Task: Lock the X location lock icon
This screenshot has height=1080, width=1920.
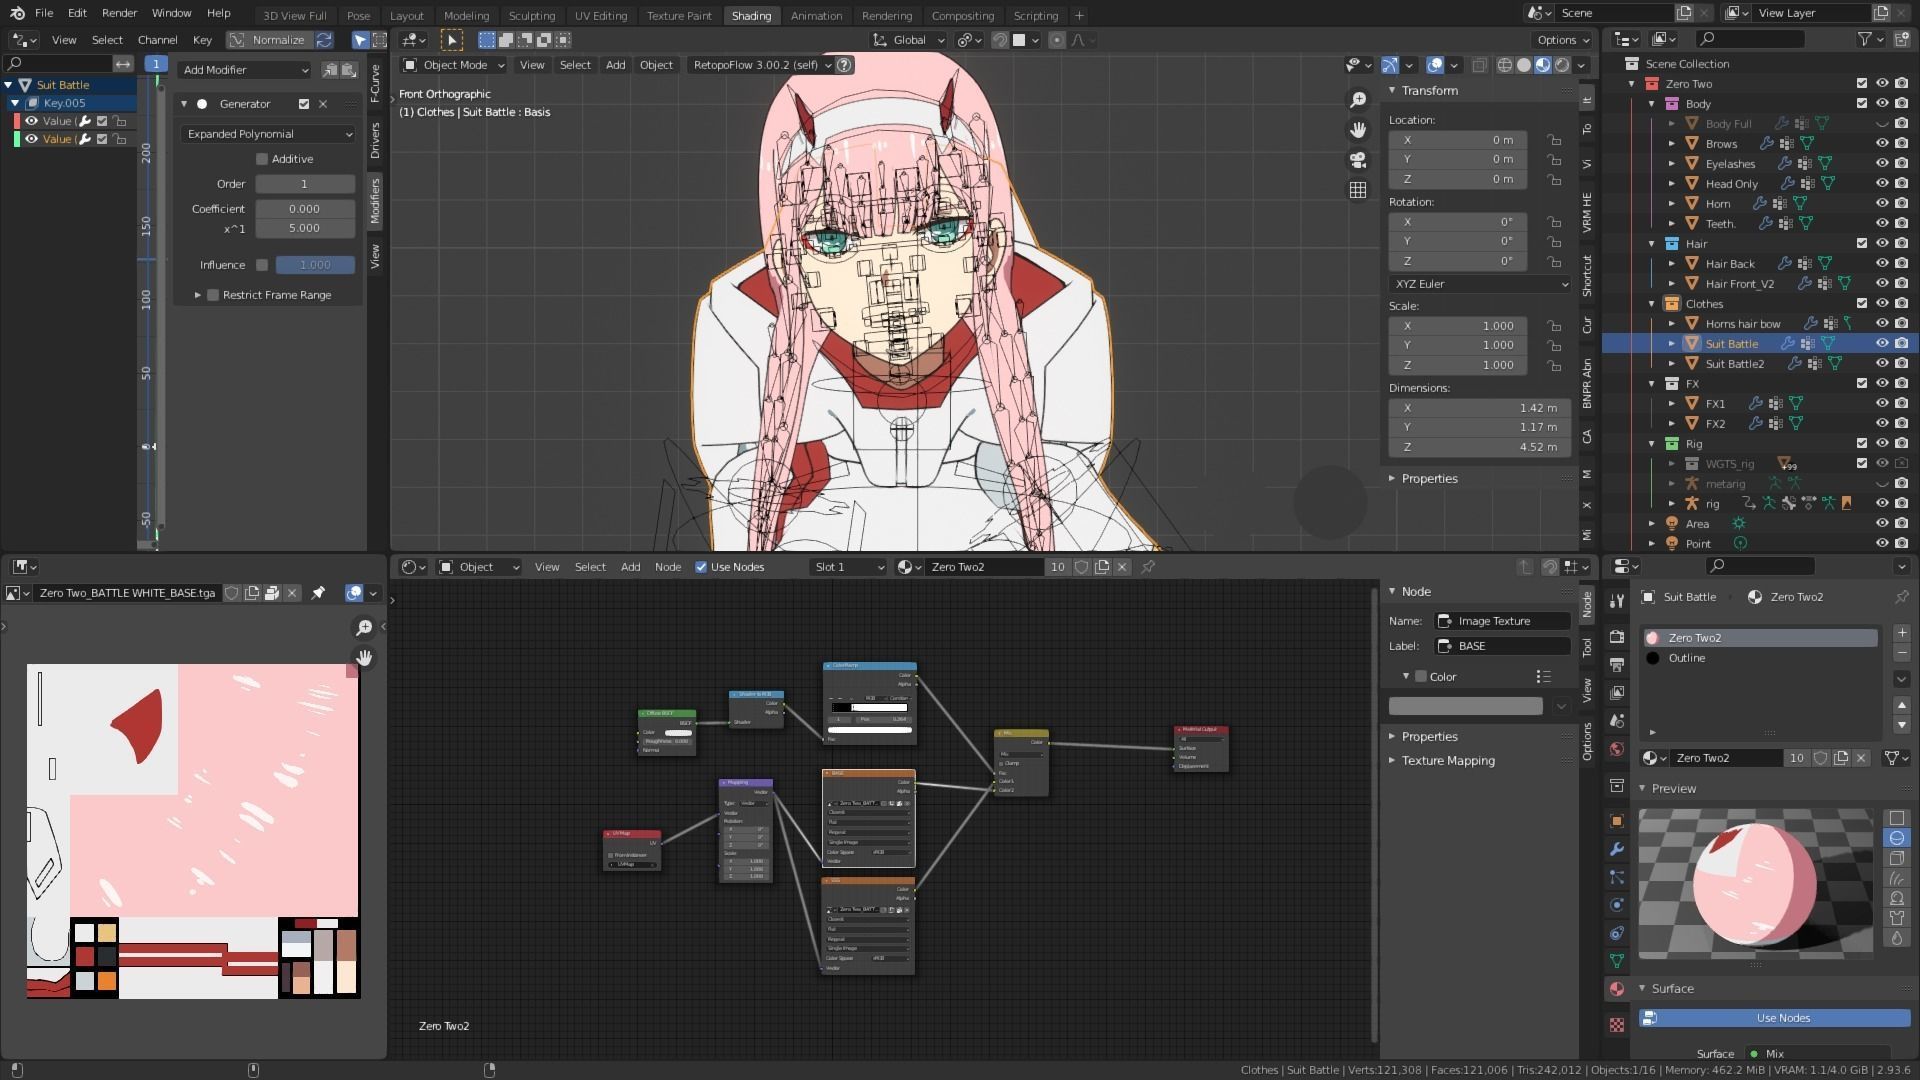Action: tap(1553, 140)
